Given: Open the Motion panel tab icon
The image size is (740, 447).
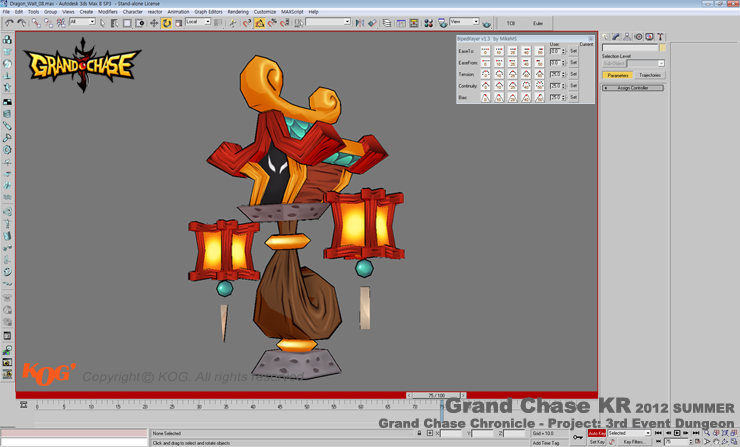Looking at the screenshot, I should (638, 37).
